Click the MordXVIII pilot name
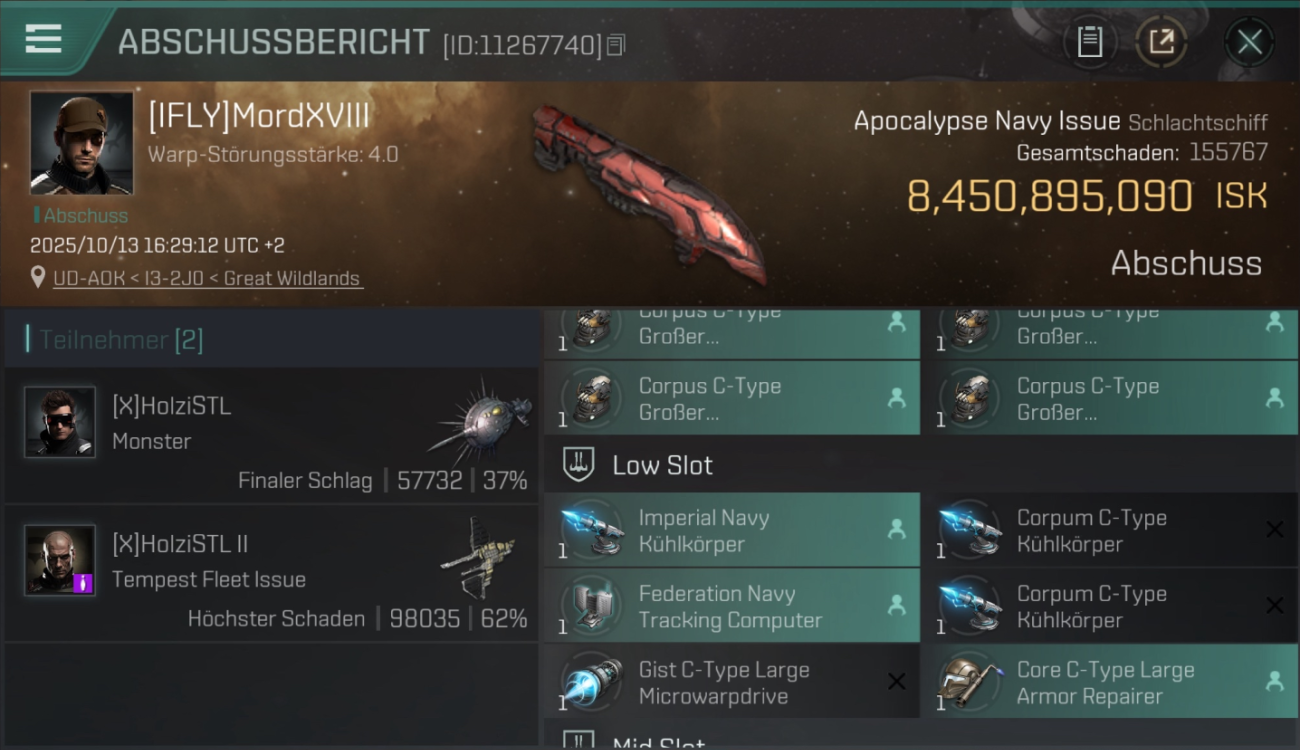Viewport: 1300px width, 750px height. coord(259,116)
